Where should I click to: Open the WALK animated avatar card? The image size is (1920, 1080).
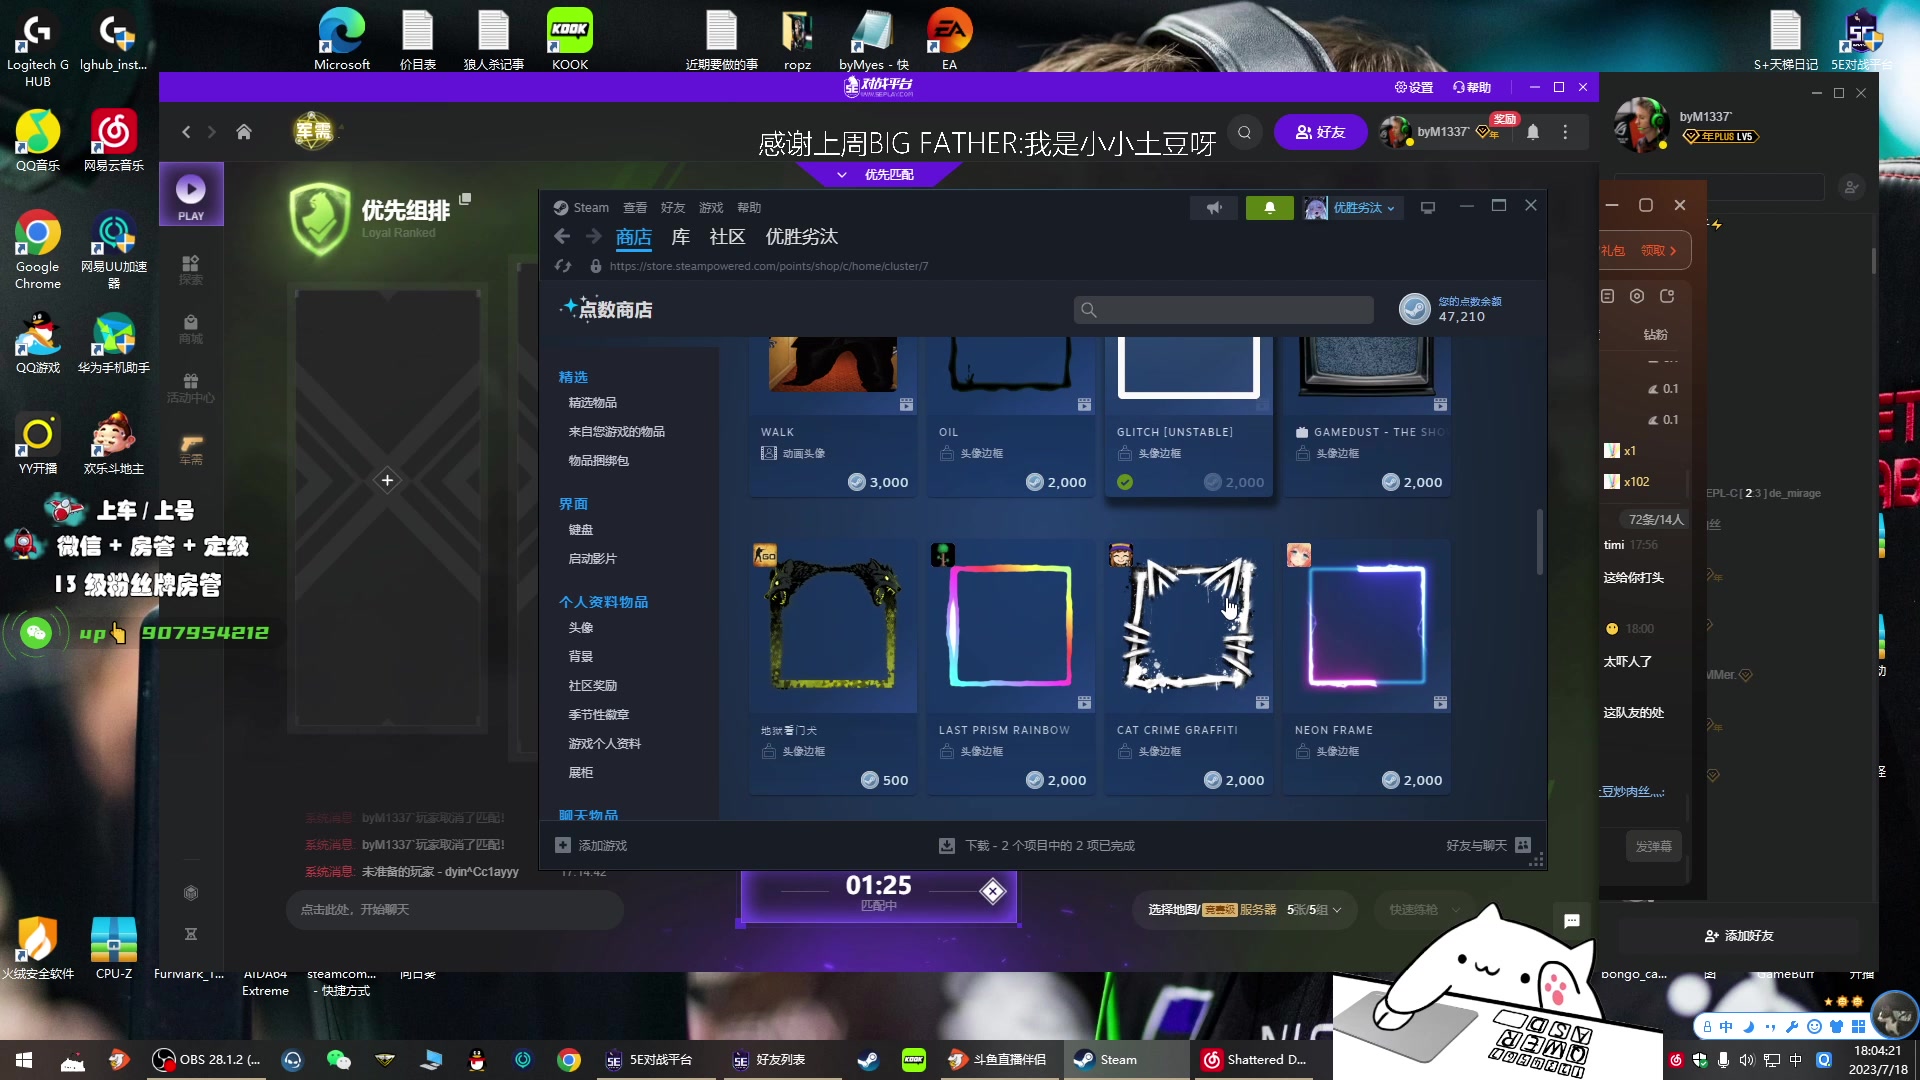833,417
